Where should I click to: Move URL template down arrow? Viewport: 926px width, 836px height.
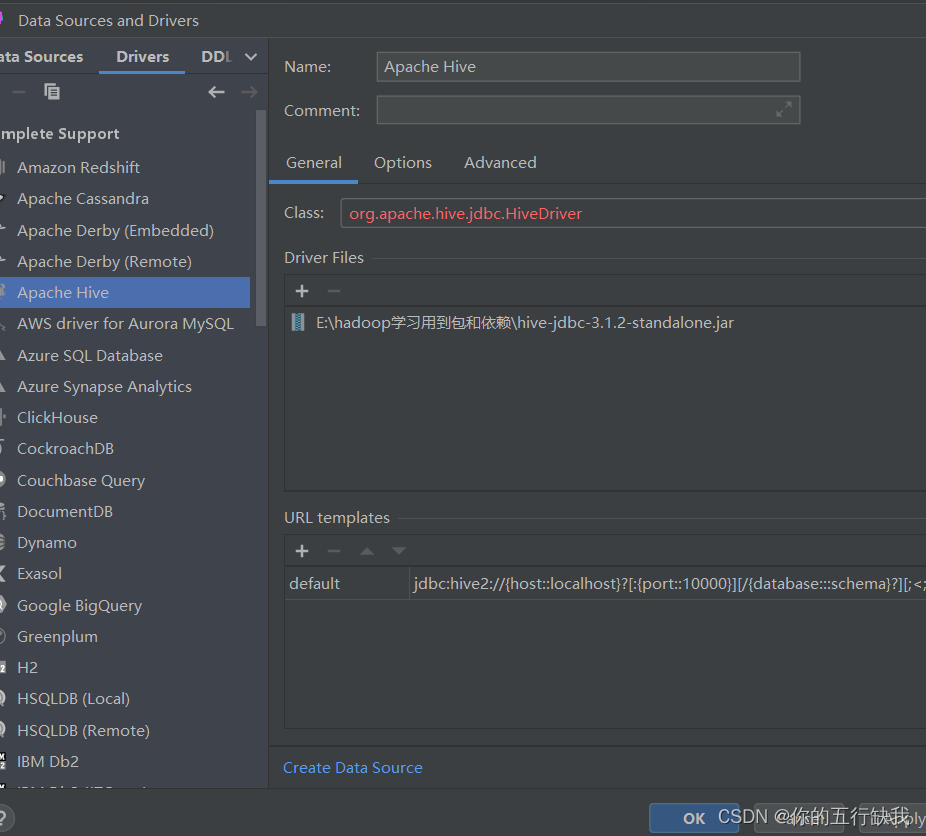399,551
